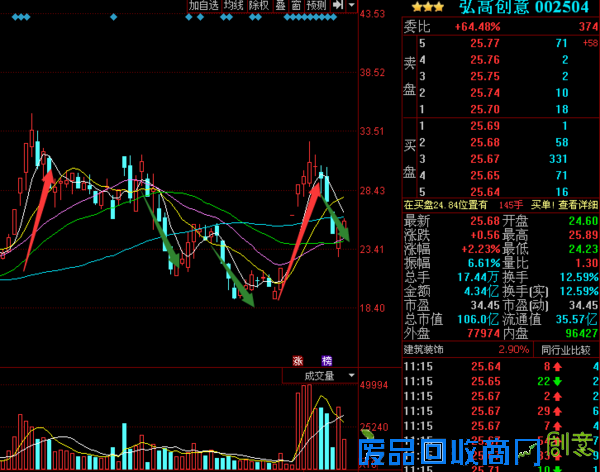Click the 建筑装饰 sector label
This screenshot has width=600, height=472.
tap(426, 349)
